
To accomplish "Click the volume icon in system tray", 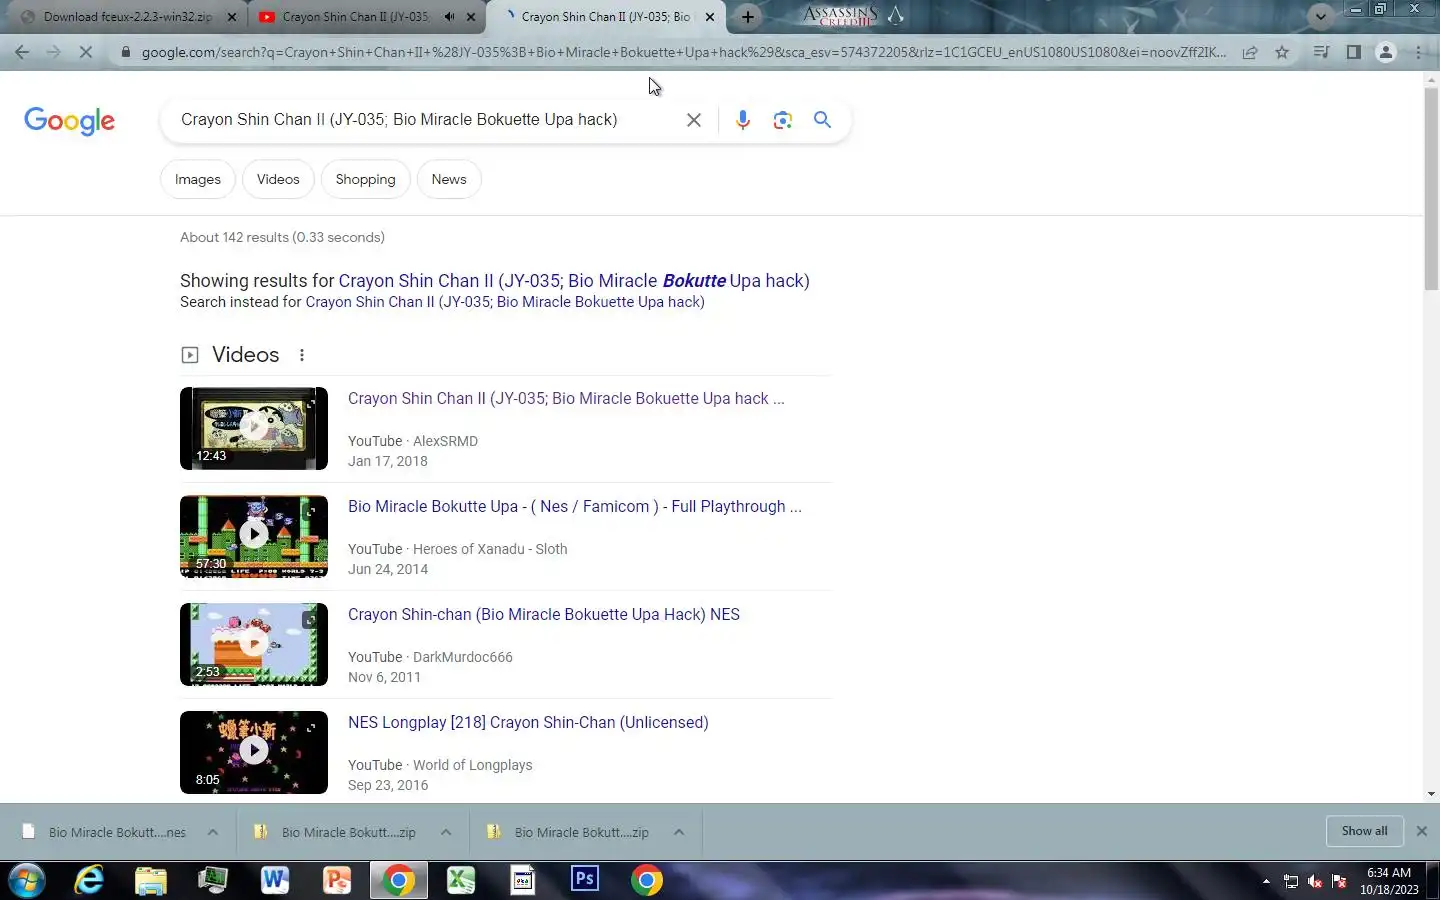I will 1315,881.
